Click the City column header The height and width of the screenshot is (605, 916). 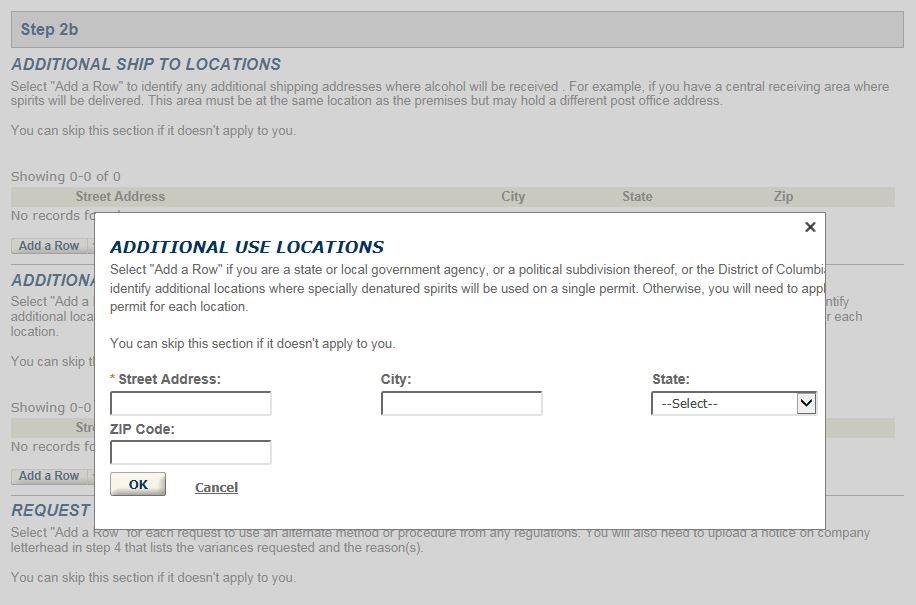tap(513, 196)
